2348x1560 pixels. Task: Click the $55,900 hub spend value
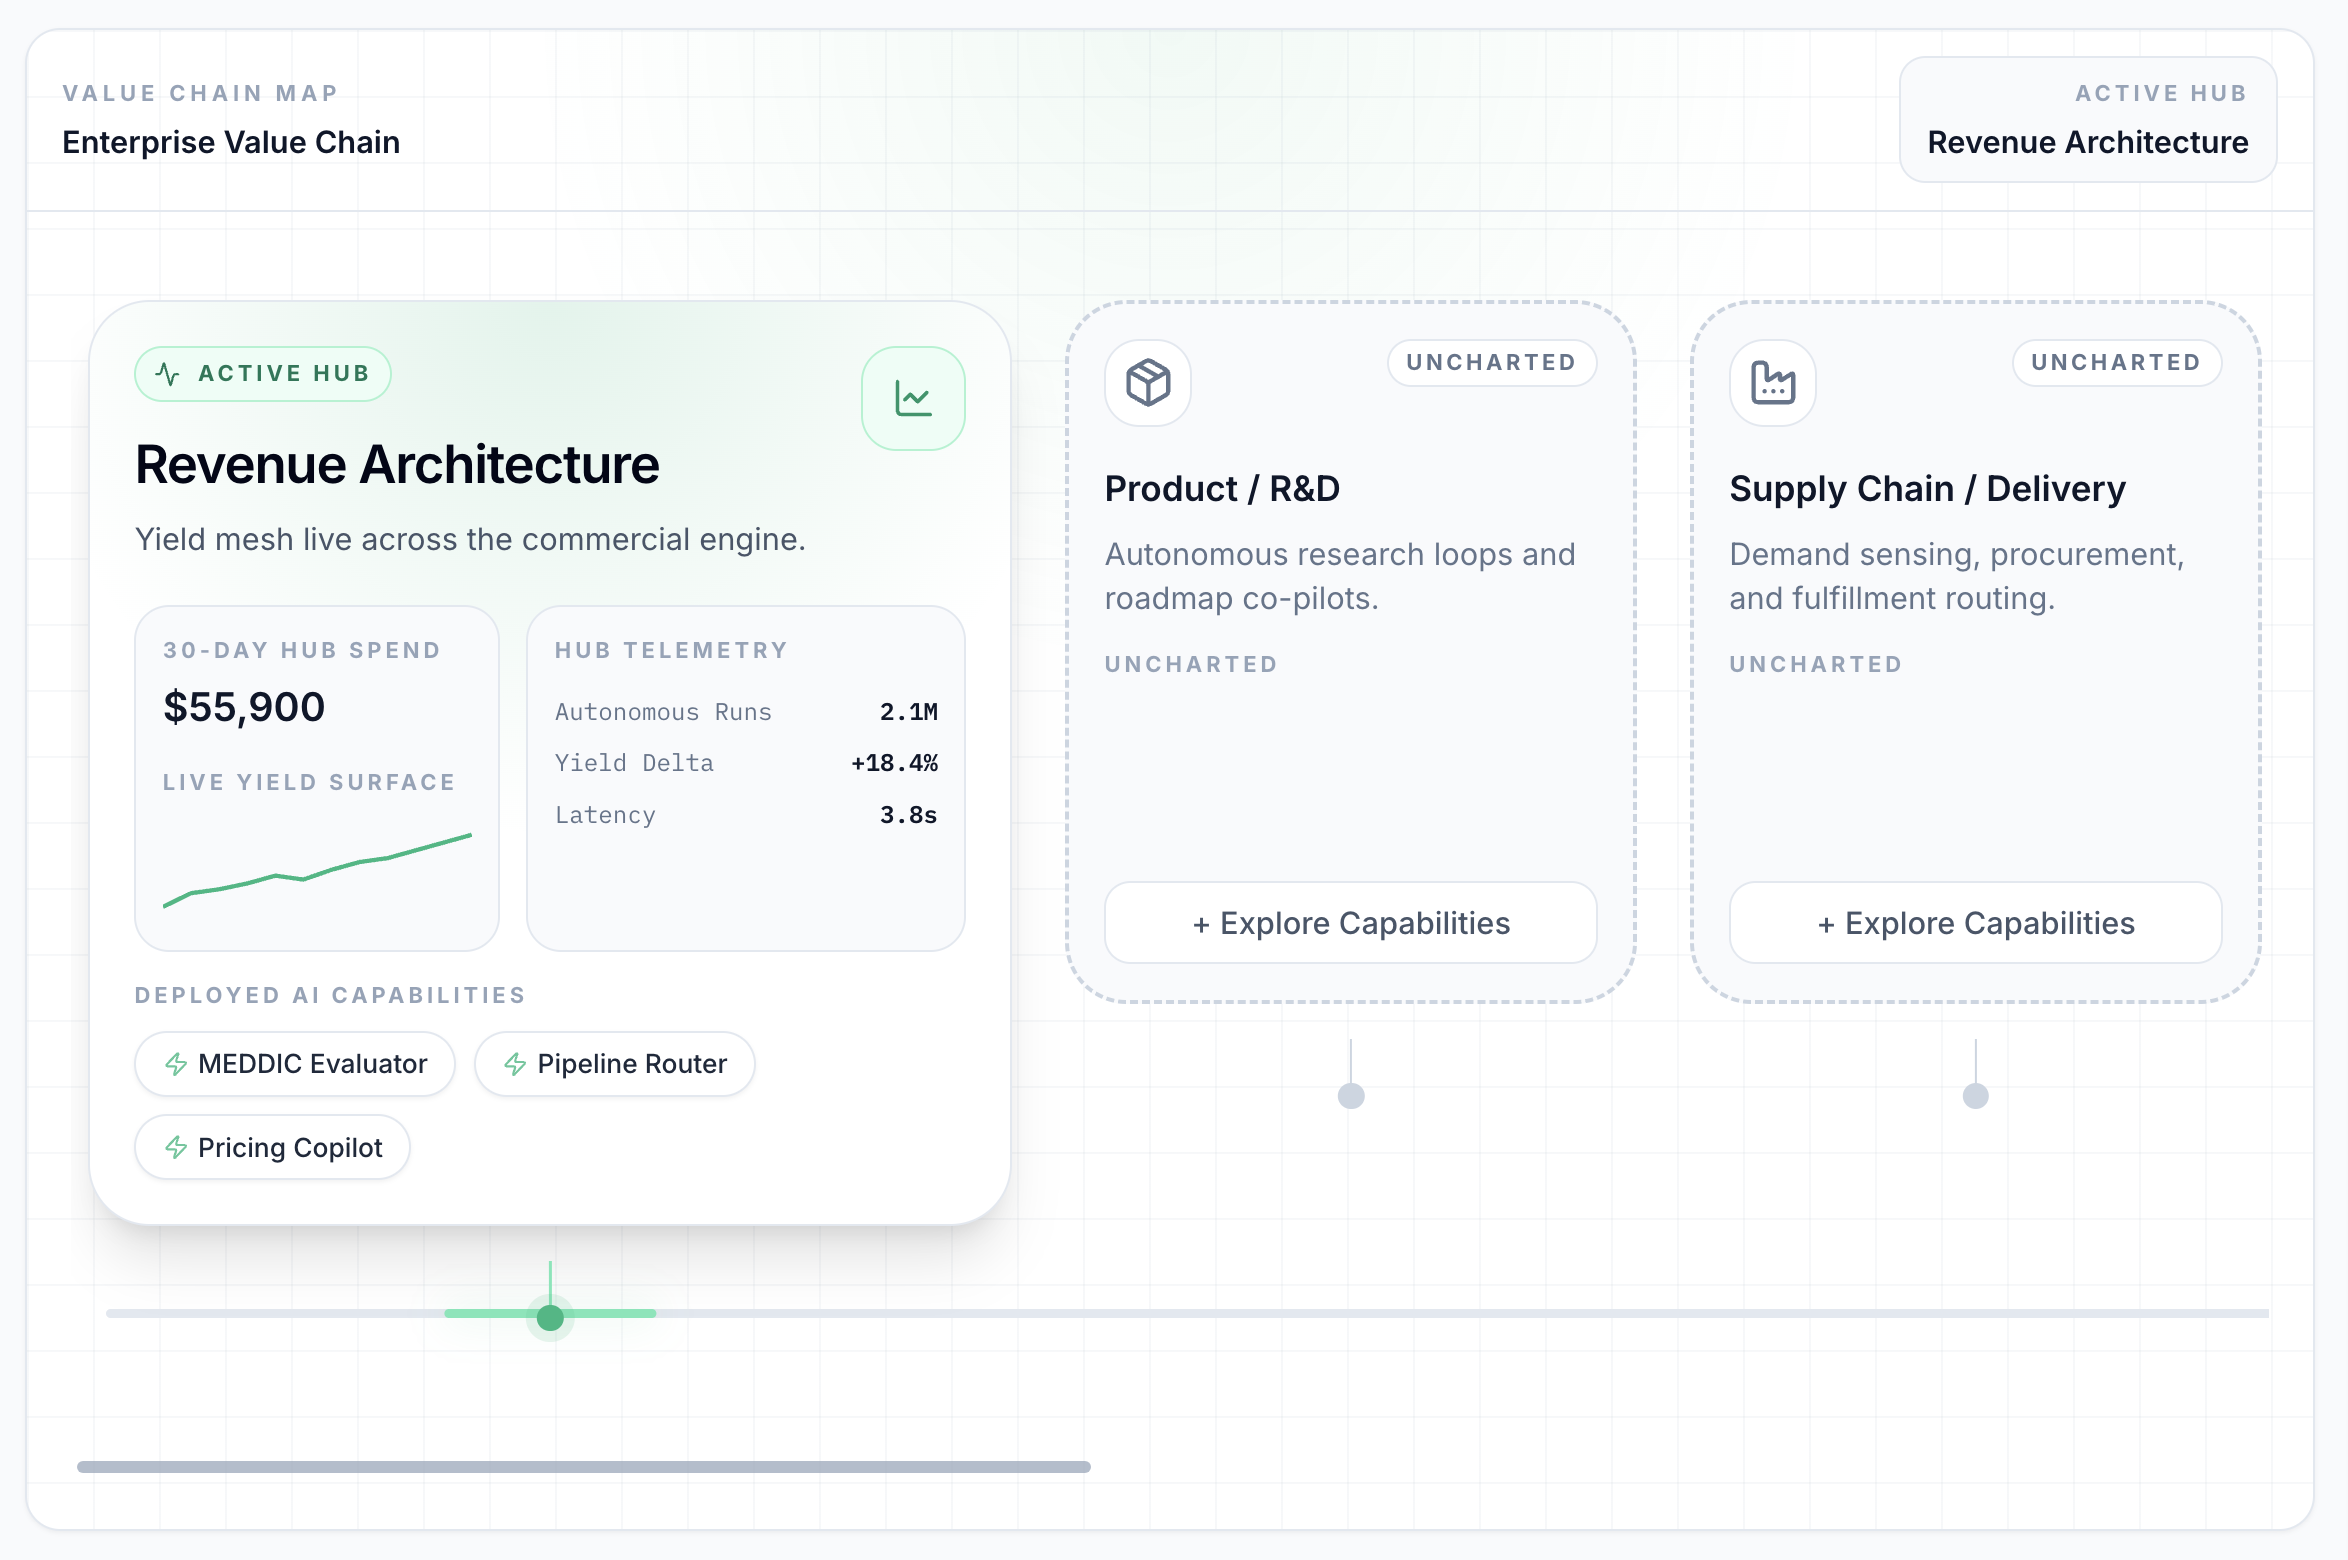244,707
